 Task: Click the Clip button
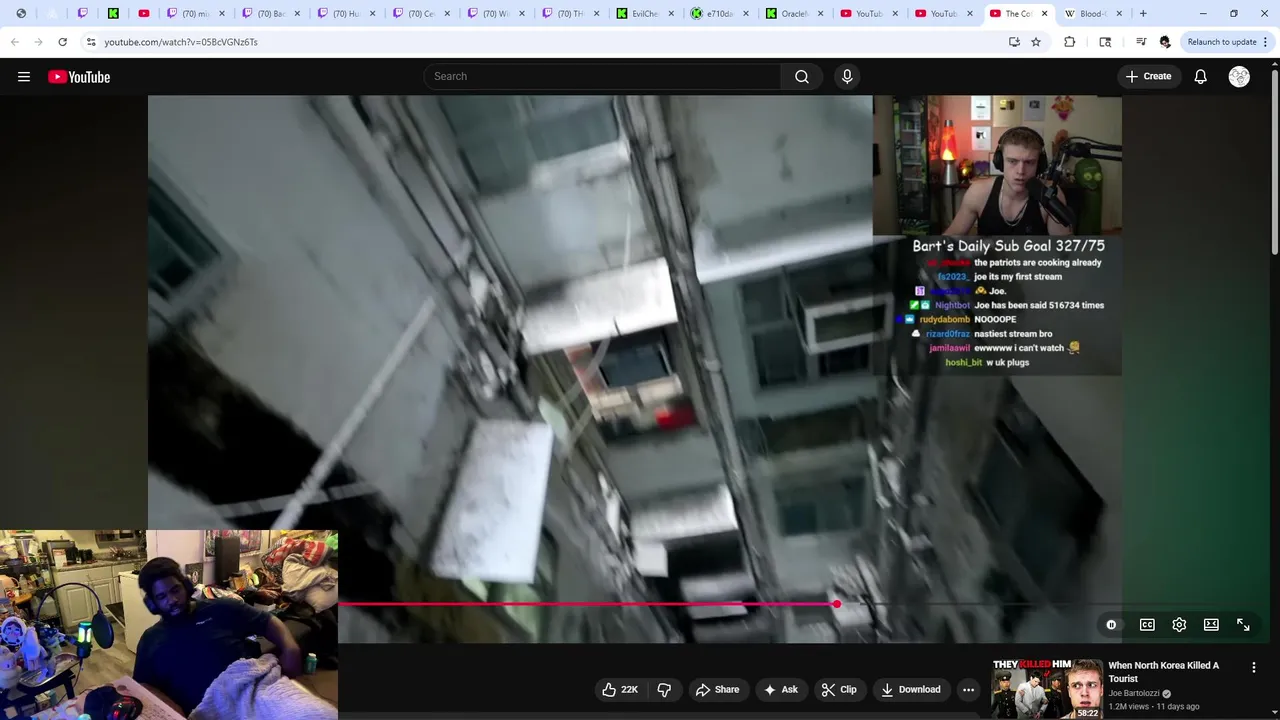point(839,689)
